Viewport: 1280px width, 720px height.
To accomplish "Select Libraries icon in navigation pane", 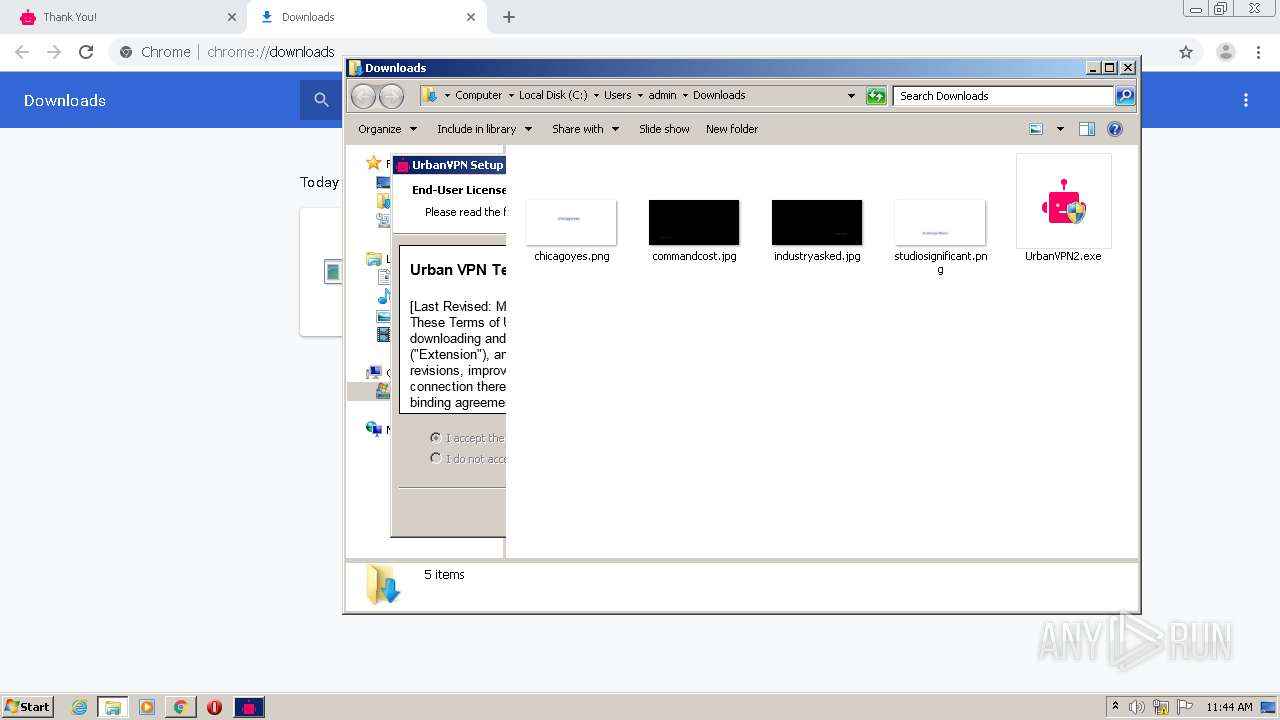I will pyautogui.click(x=373, y=259).
